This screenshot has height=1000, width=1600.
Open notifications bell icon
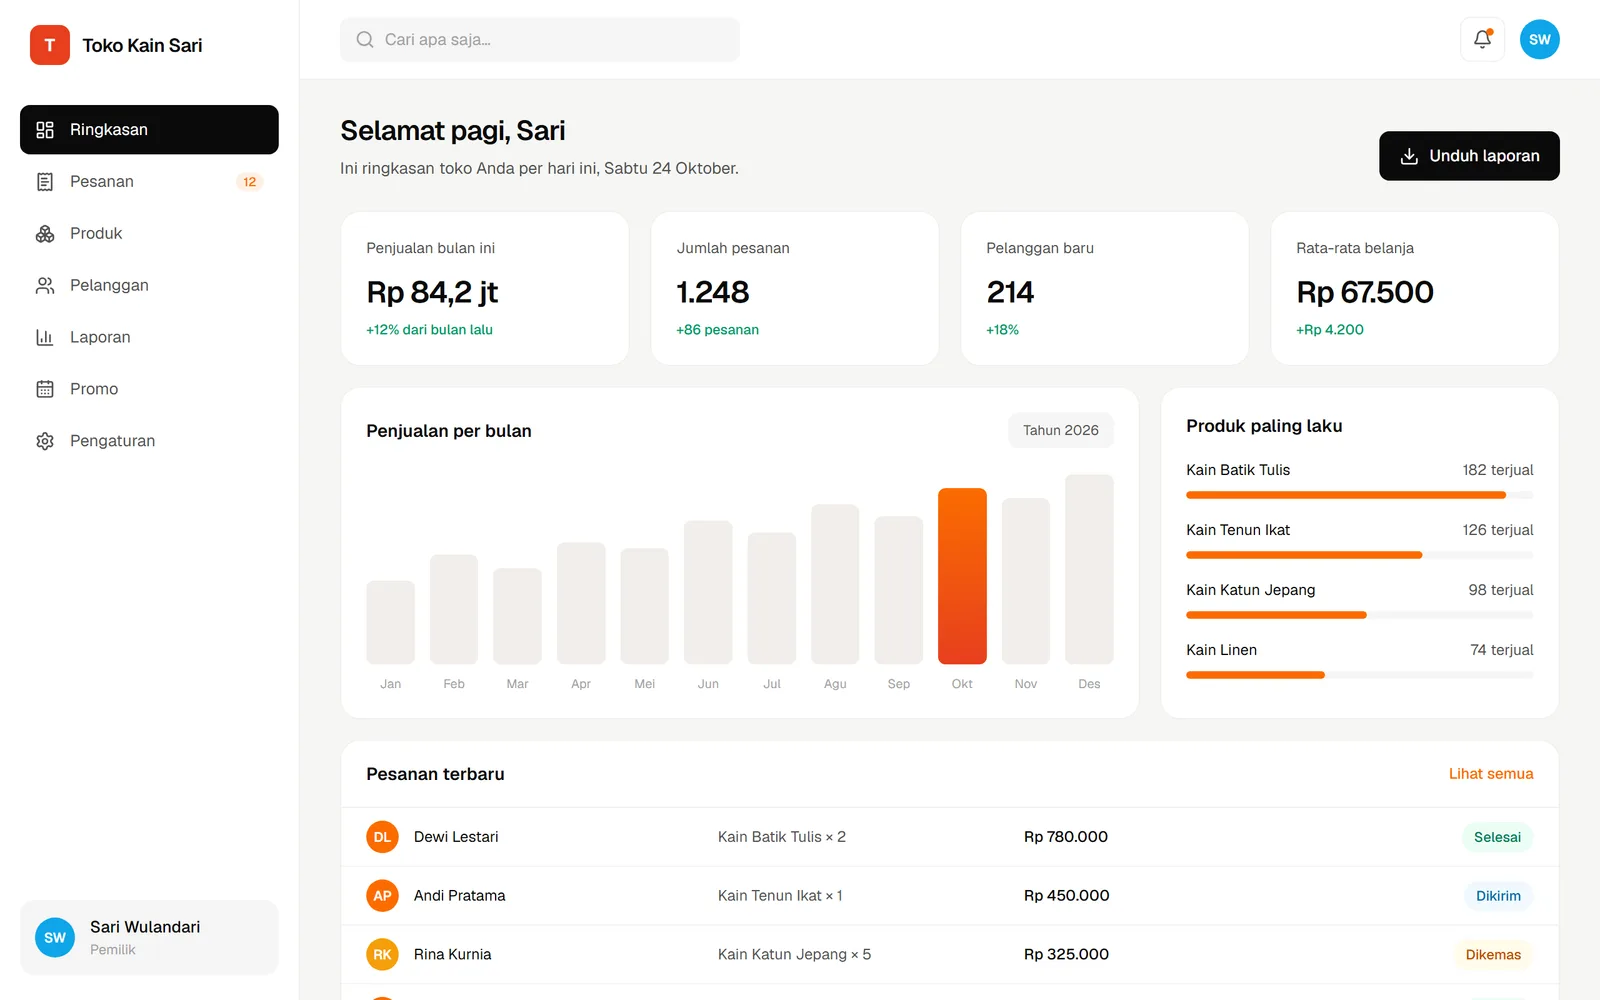1482,40
